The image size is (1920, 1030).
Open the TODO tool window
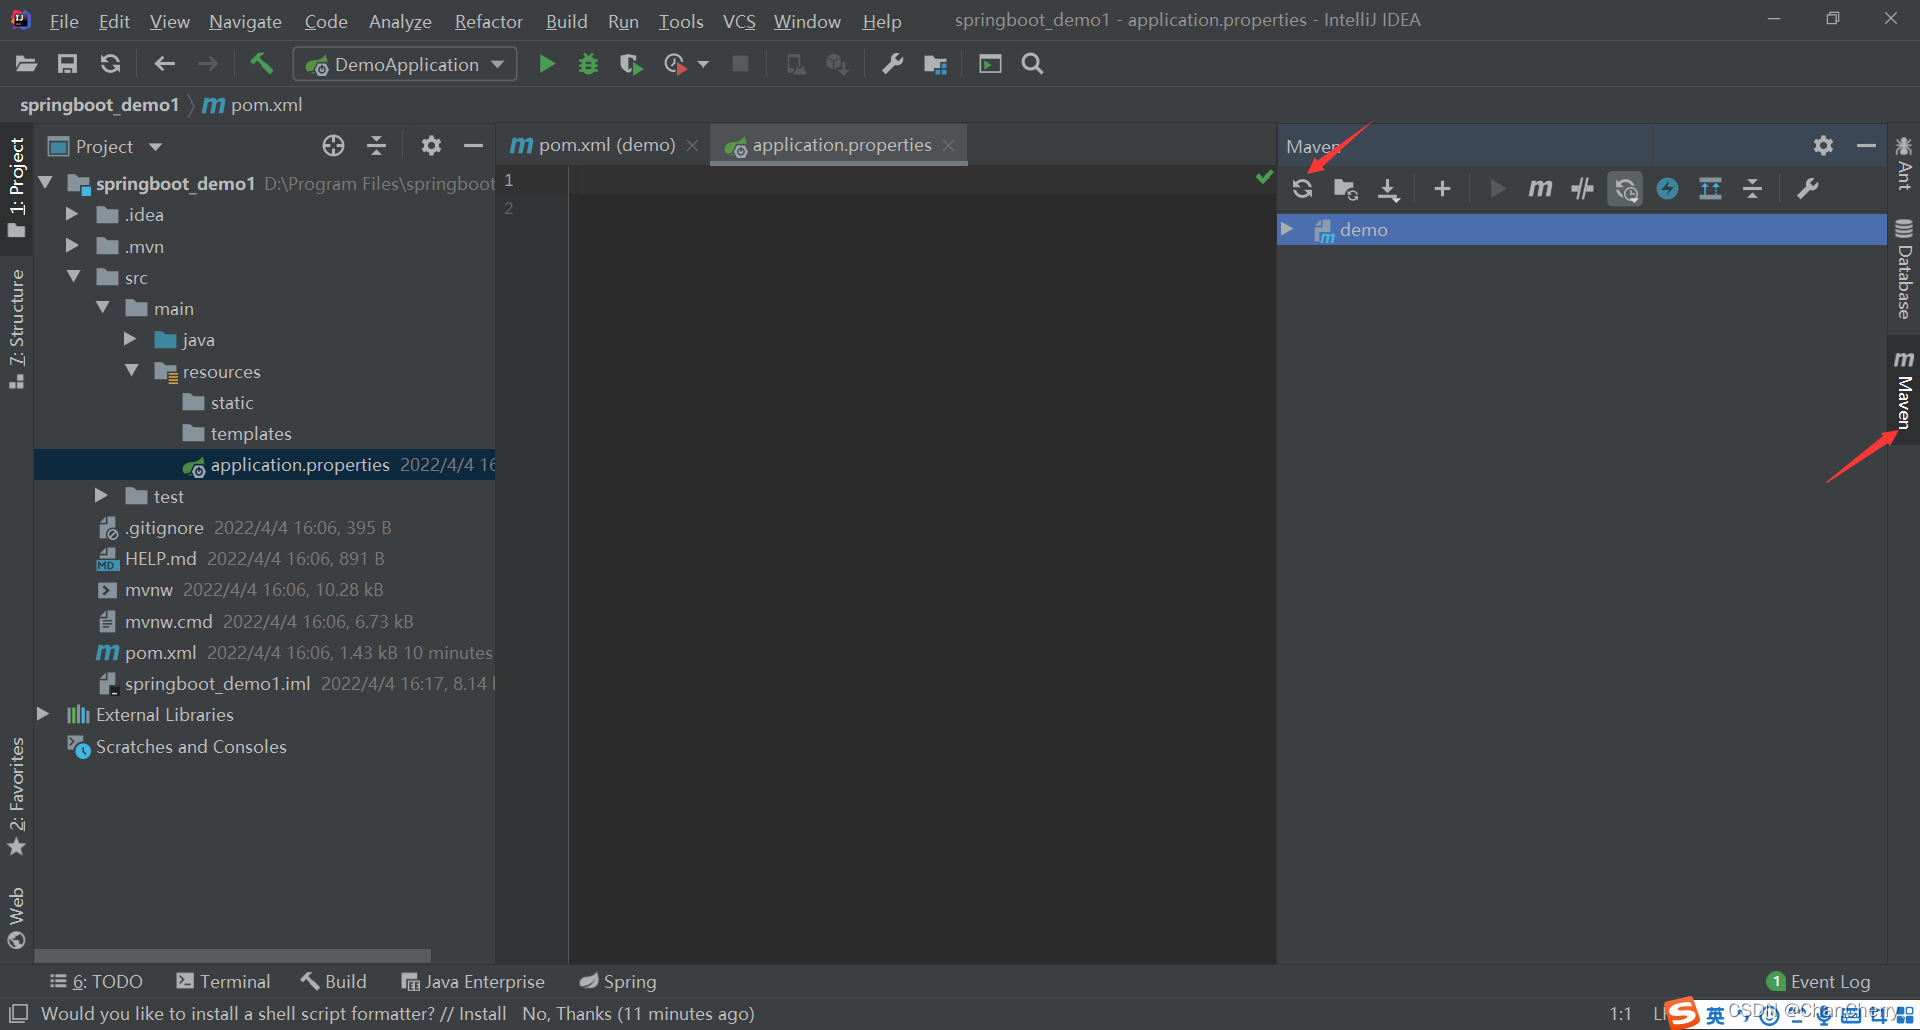[96, 981]
